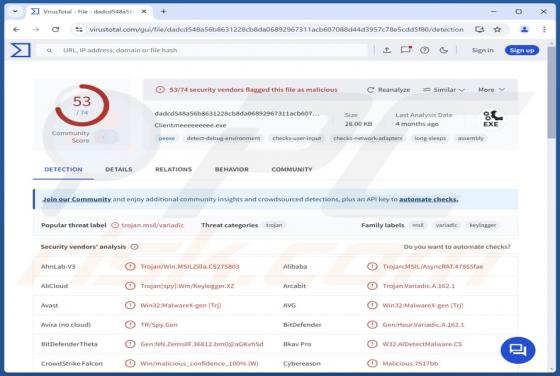Click the Sign up button

tap(522, 50)
